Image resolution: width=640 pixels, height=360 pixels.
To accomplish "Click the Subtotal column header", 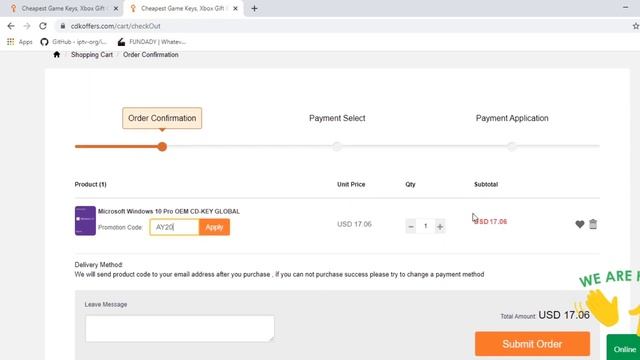I will click(x=486, y=184).
